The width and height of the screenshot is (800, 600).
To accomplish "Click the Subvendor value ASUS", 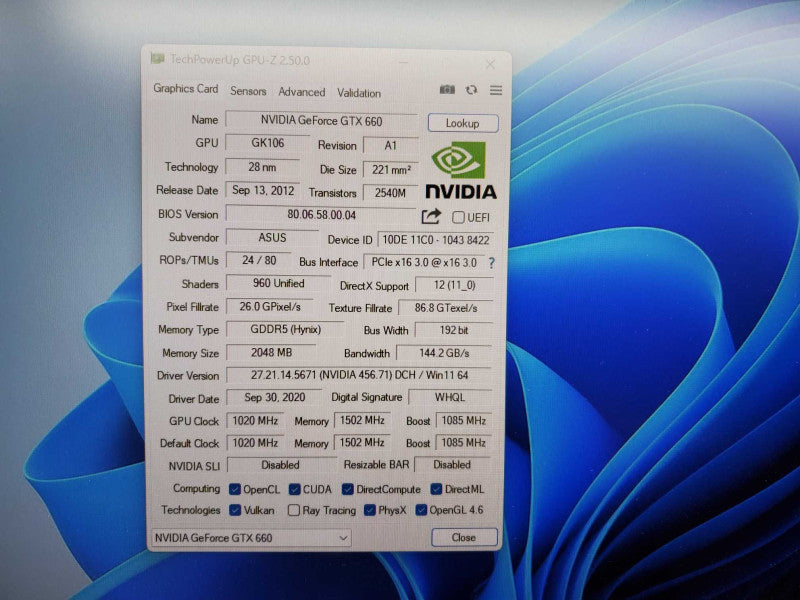I will pyautogui.click(x=272, y=238).
